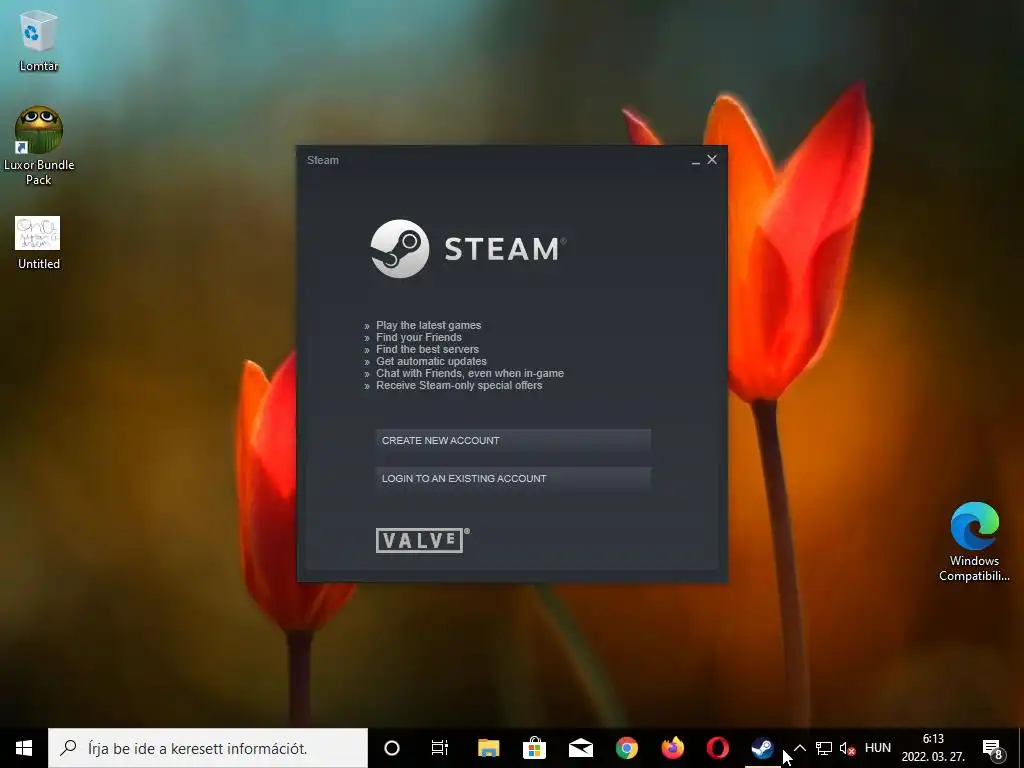Click the Steam taskbar icon
Screen dimensions: 1024x768
(762, 748)
